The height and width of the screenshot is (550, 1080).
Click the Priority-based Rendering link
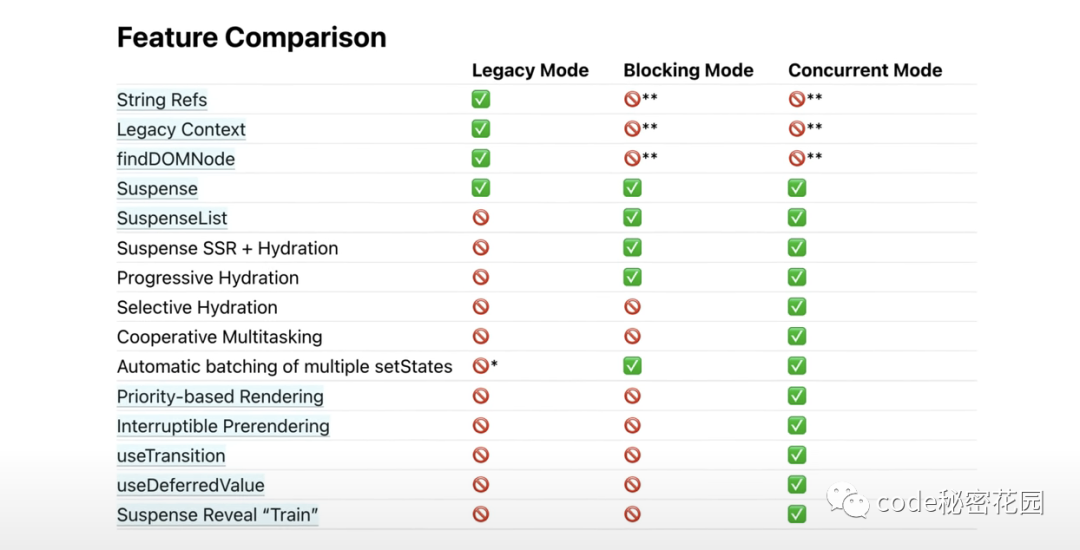click(220, 396)
